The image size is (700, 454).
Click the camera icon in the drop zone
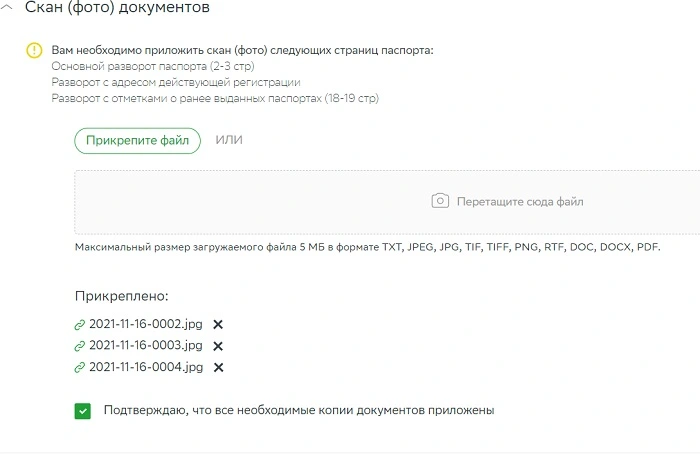440,201
